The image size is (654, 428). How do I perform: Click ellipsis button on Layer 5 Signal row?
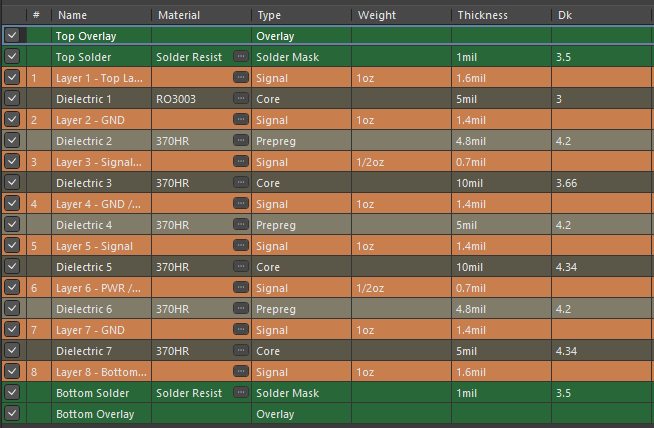click(x=240, y=246)
